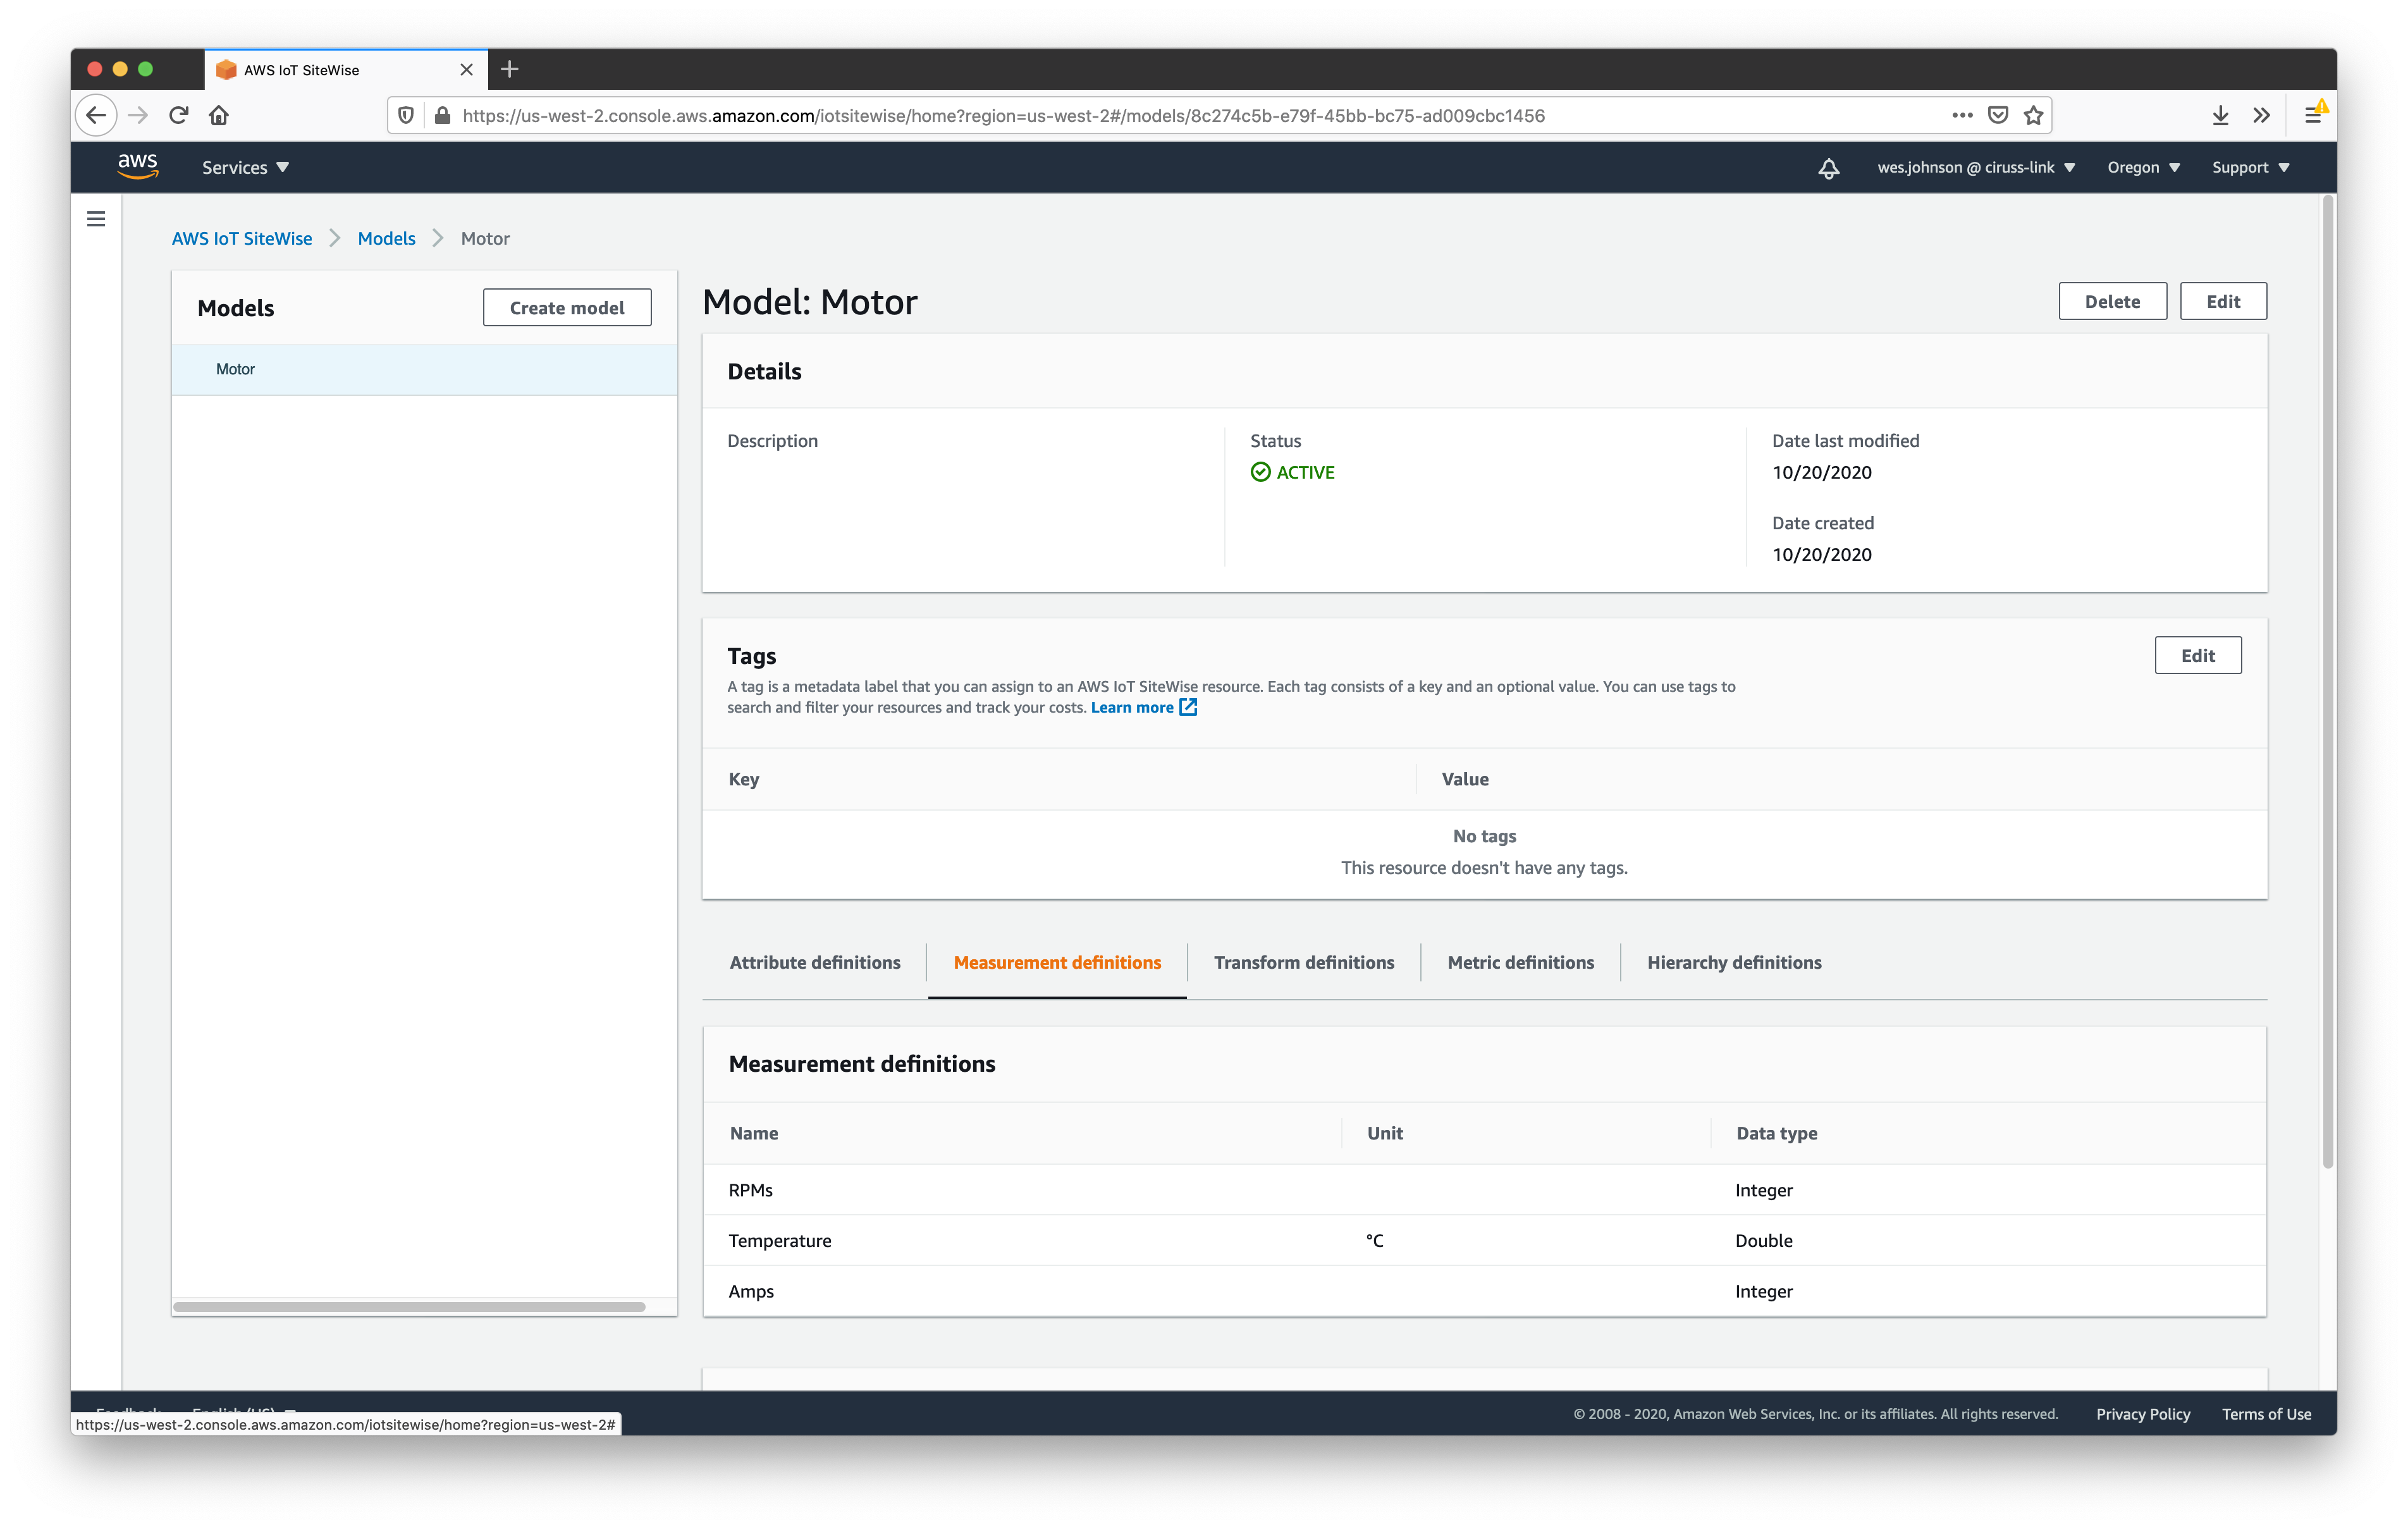Save page to Pocket icon
2408x1529 pixels.
pos(1998,115)
